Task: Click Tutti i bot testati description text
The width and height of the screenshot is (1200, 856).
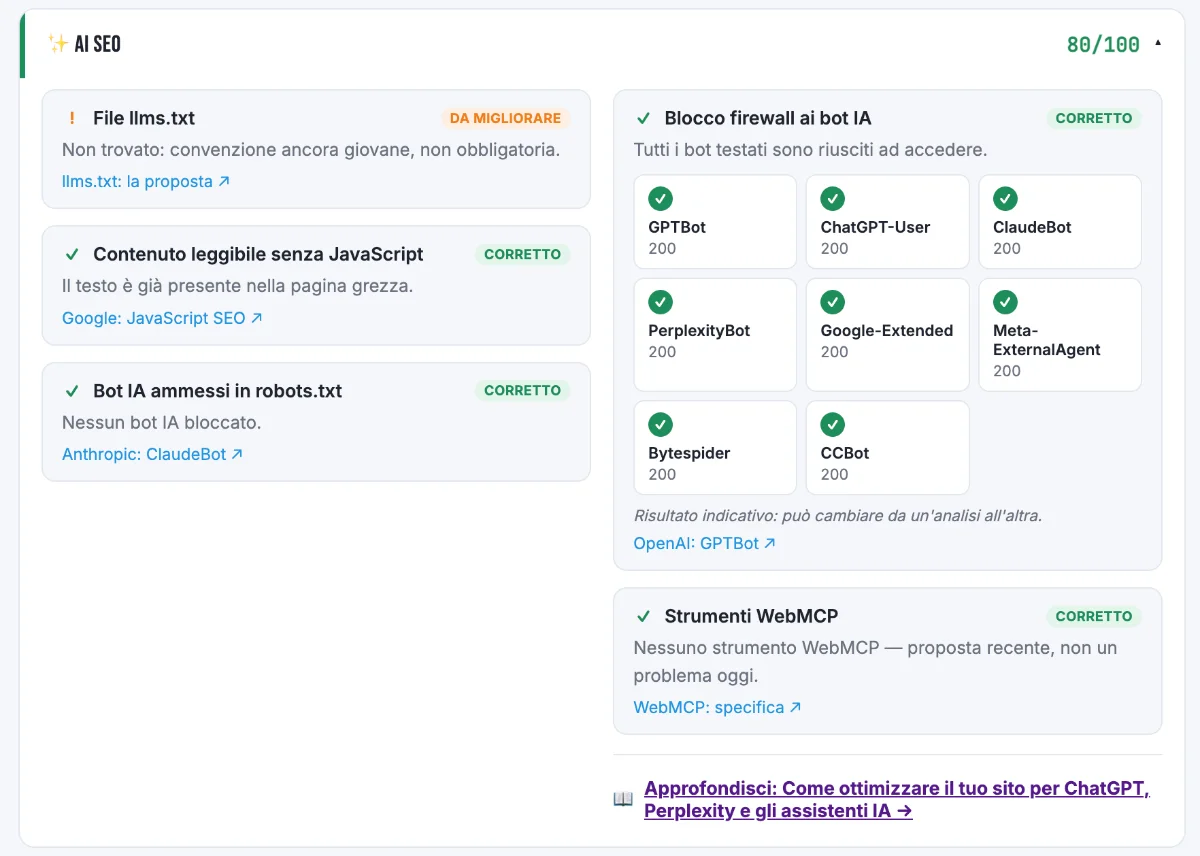Action: click(x=810, y=150)
